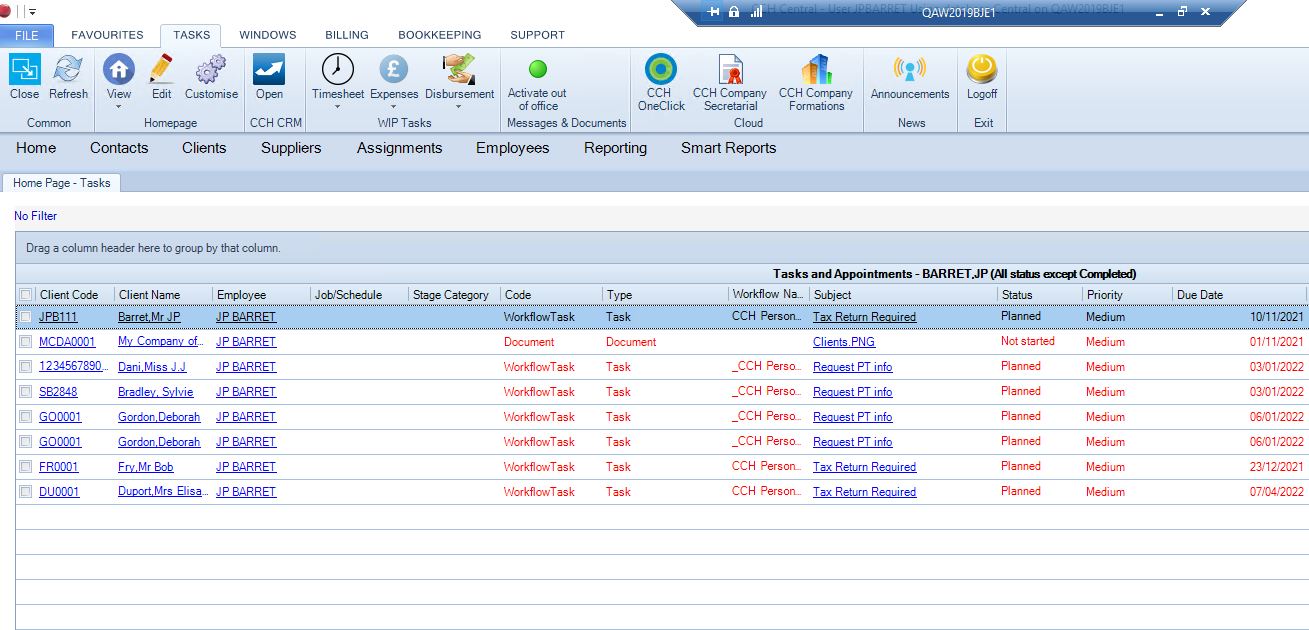This screenshot has height=630, width=1309.
Task: Click the signal strength icon in session bar
Action: pyautogui.click(x=756, y=12)
